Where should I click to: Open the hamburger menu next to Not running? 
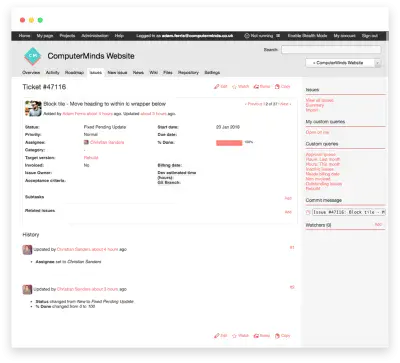coord(278,36)
